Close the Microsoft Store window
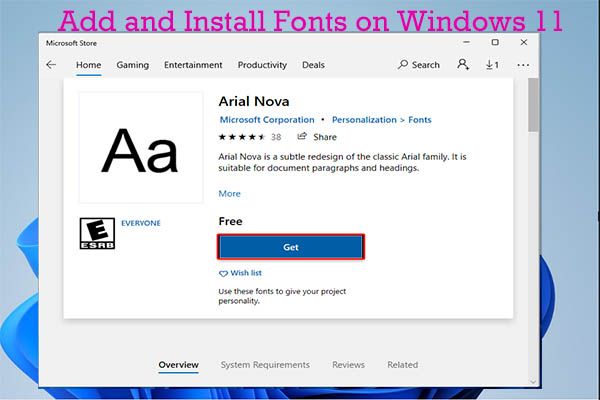The image size is (600, 400). pos(524,42)
